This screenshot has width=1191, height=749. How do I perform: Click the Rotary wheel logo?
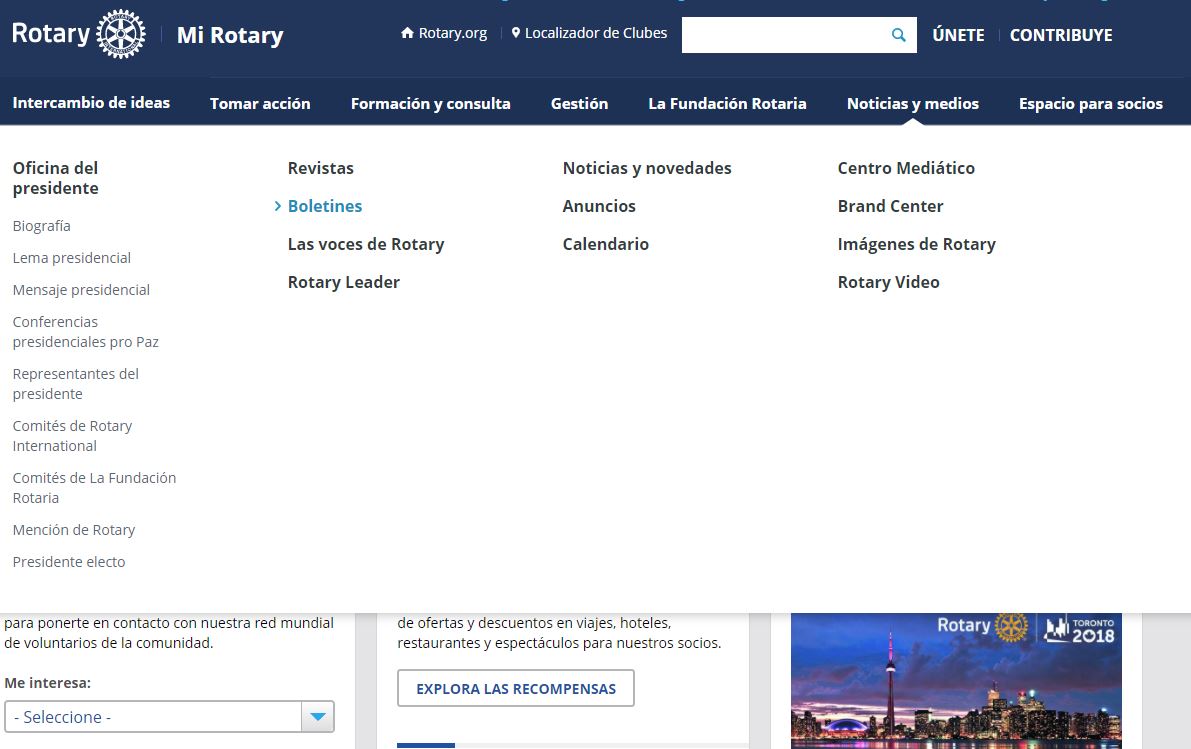tap(121, 34)
